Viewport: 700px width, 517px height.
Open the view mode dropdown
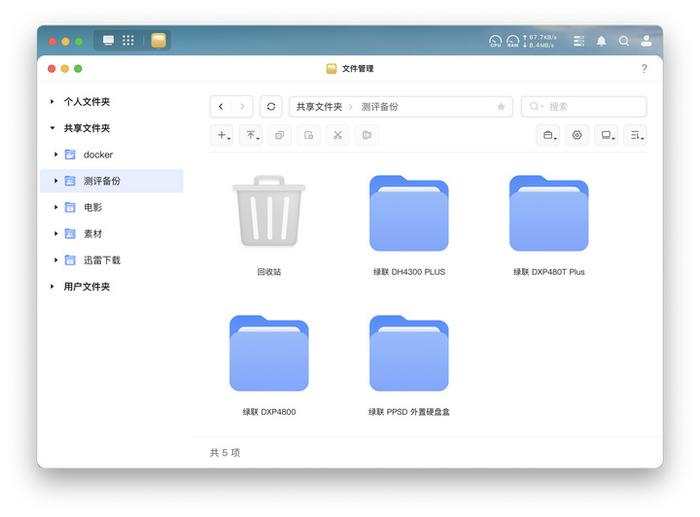(607, 135)
